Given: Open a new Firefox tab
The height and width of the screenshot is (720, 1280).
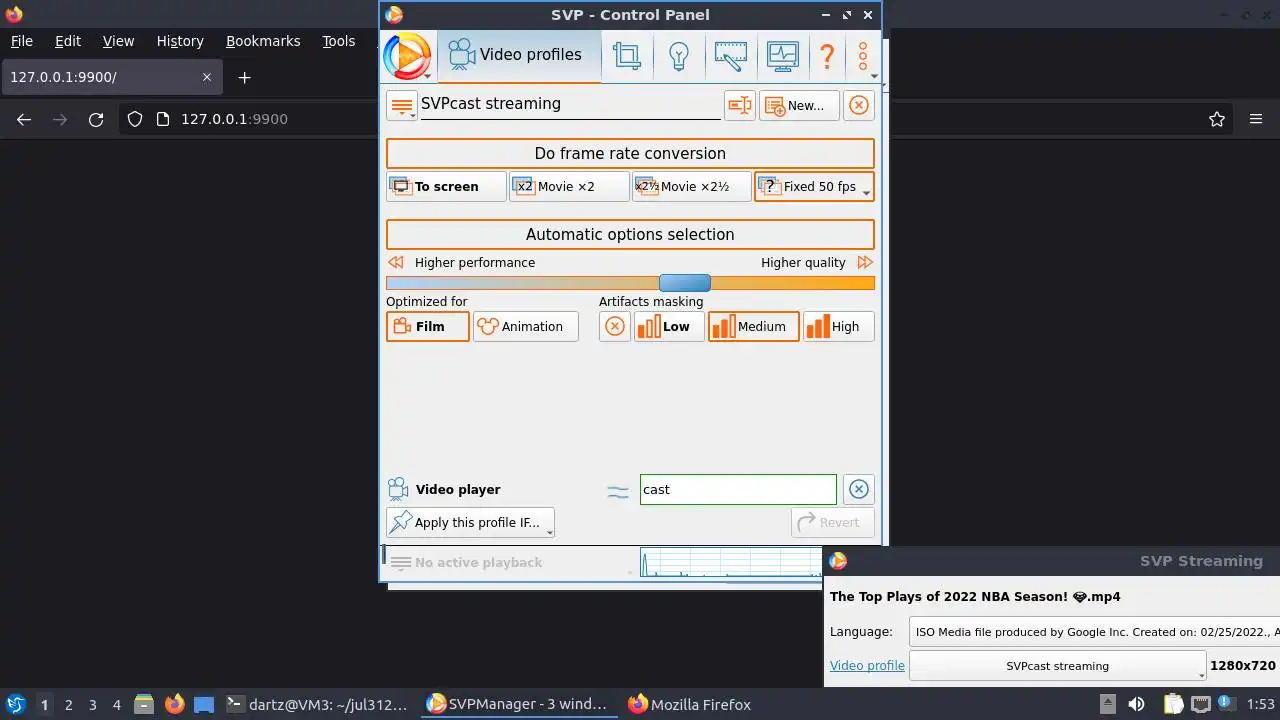Looking at the screenshot, I should (244, 77).
